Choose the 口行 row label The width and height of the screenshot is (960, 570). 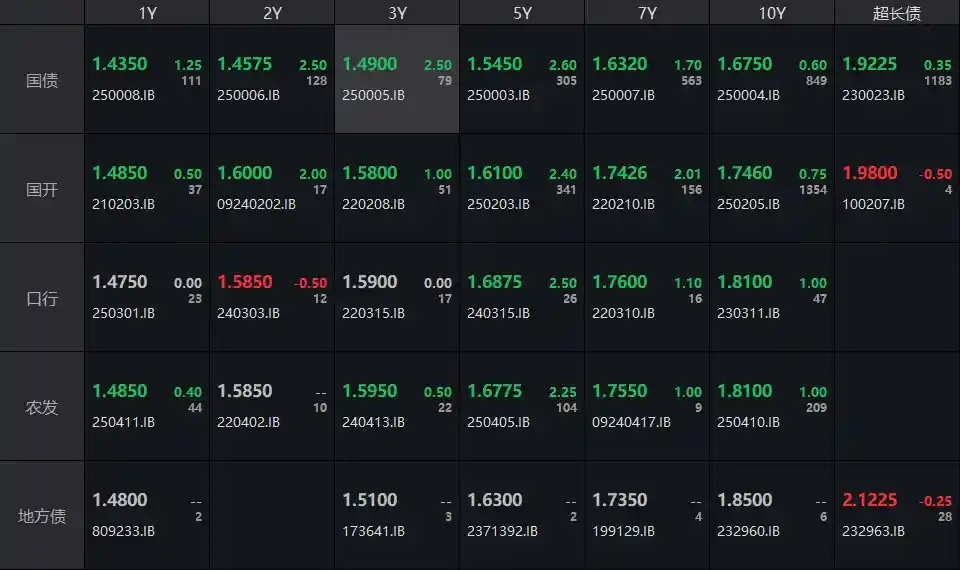(42, 298)
